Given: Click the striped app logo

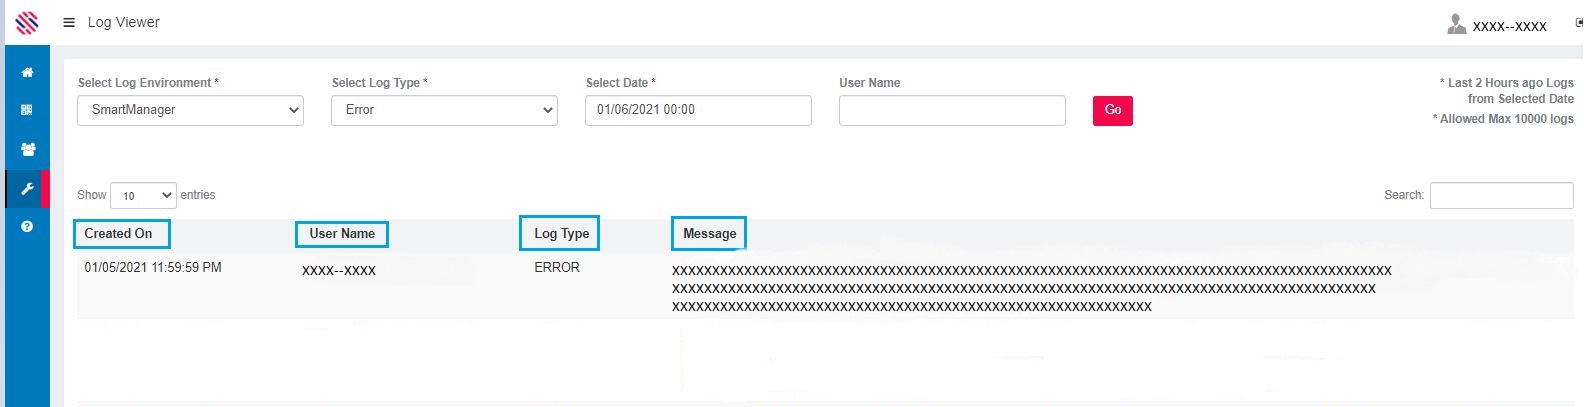Looking at the screenshot, I should click(27, 22).
